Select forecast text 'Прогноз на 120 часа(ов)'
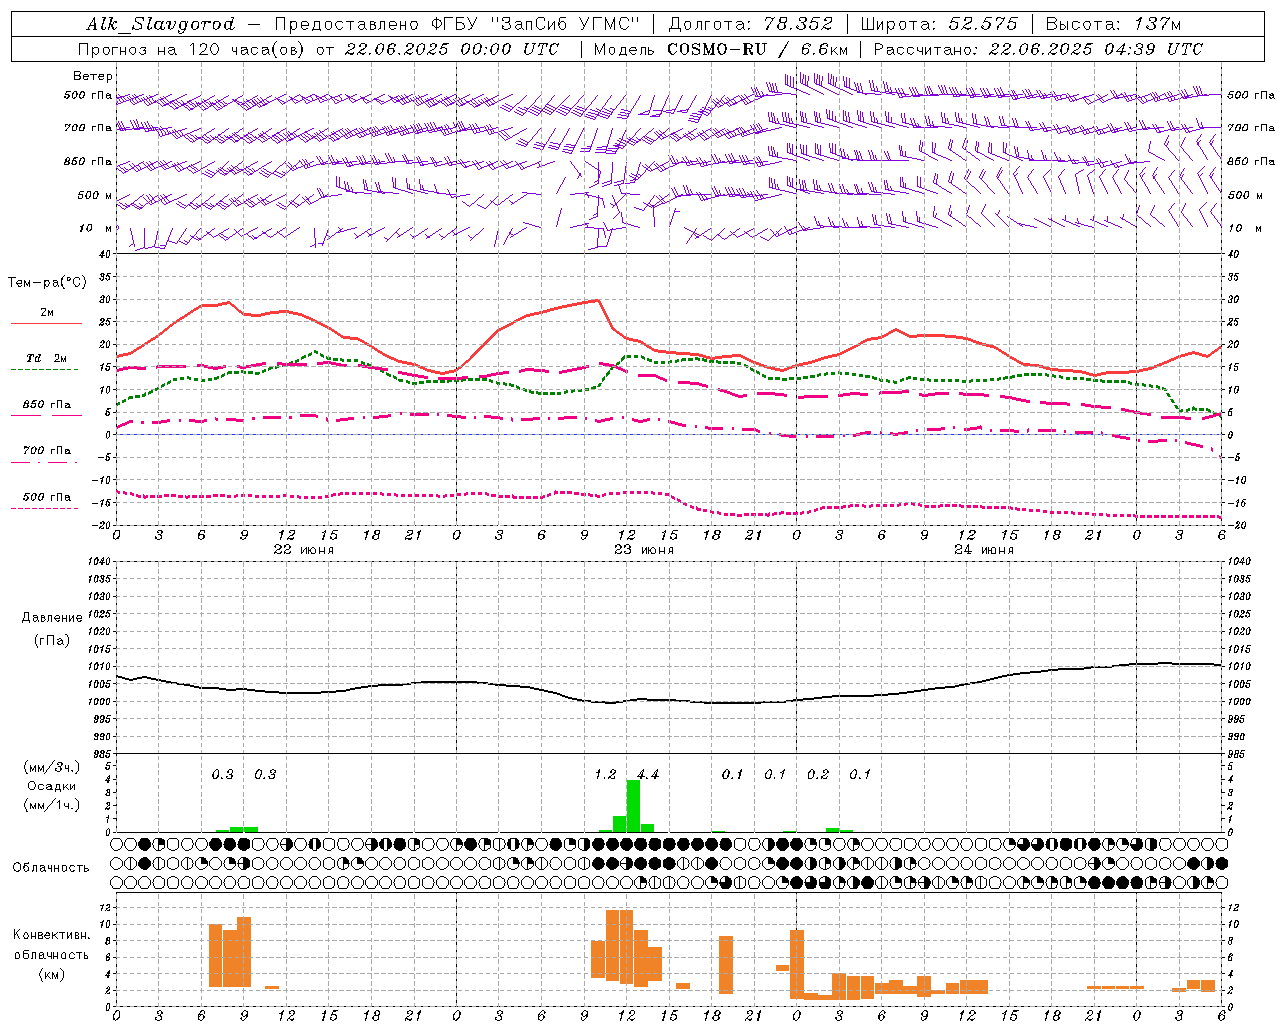Screen dimensions: 1280x1024 [192, 49]
